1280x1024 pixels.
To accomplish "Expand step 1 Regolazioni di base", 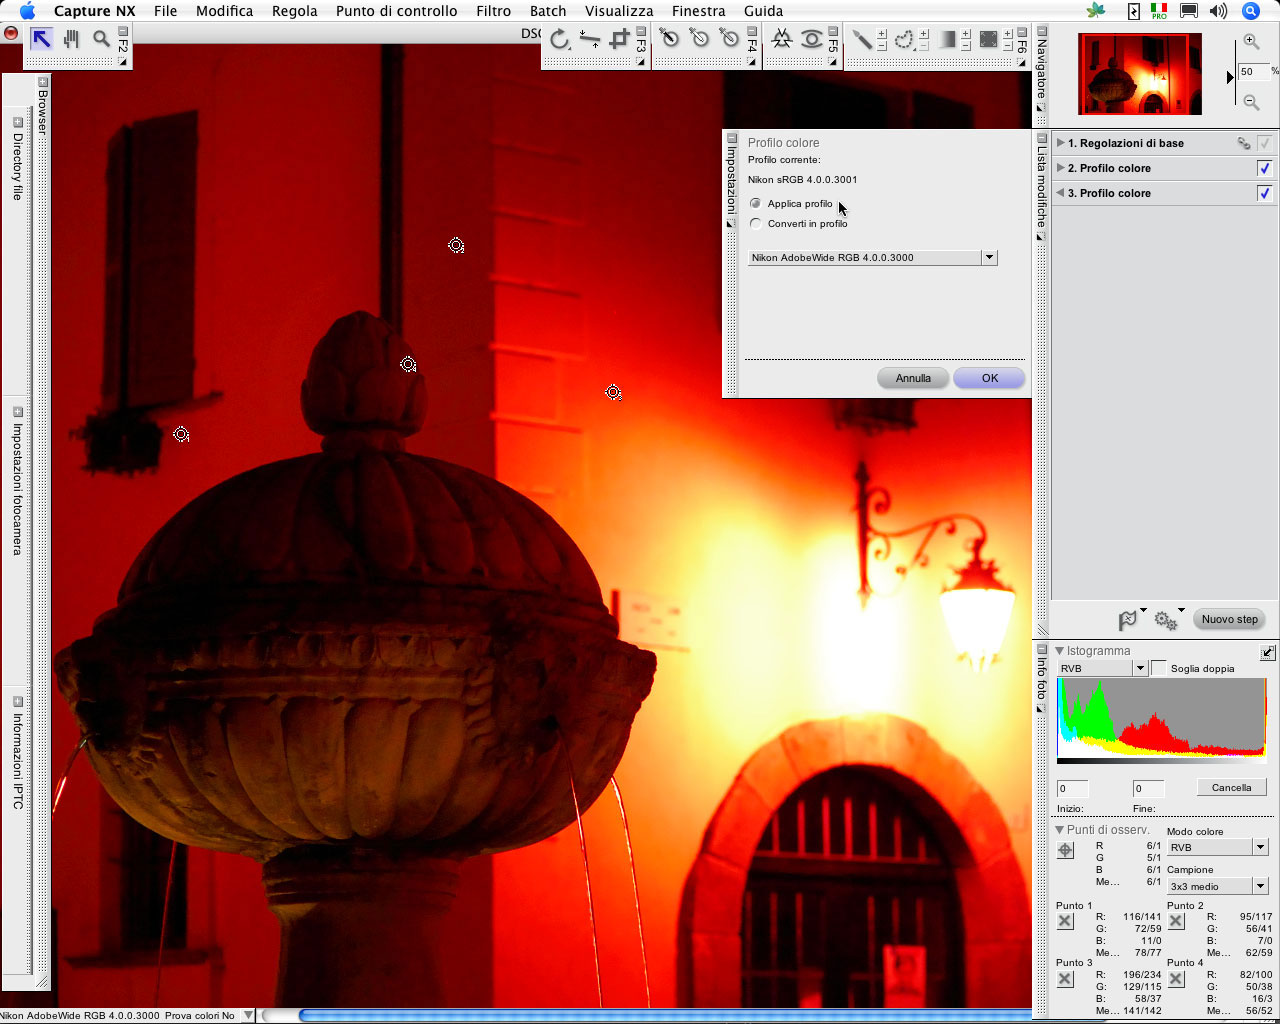I will pos(1061,143).
